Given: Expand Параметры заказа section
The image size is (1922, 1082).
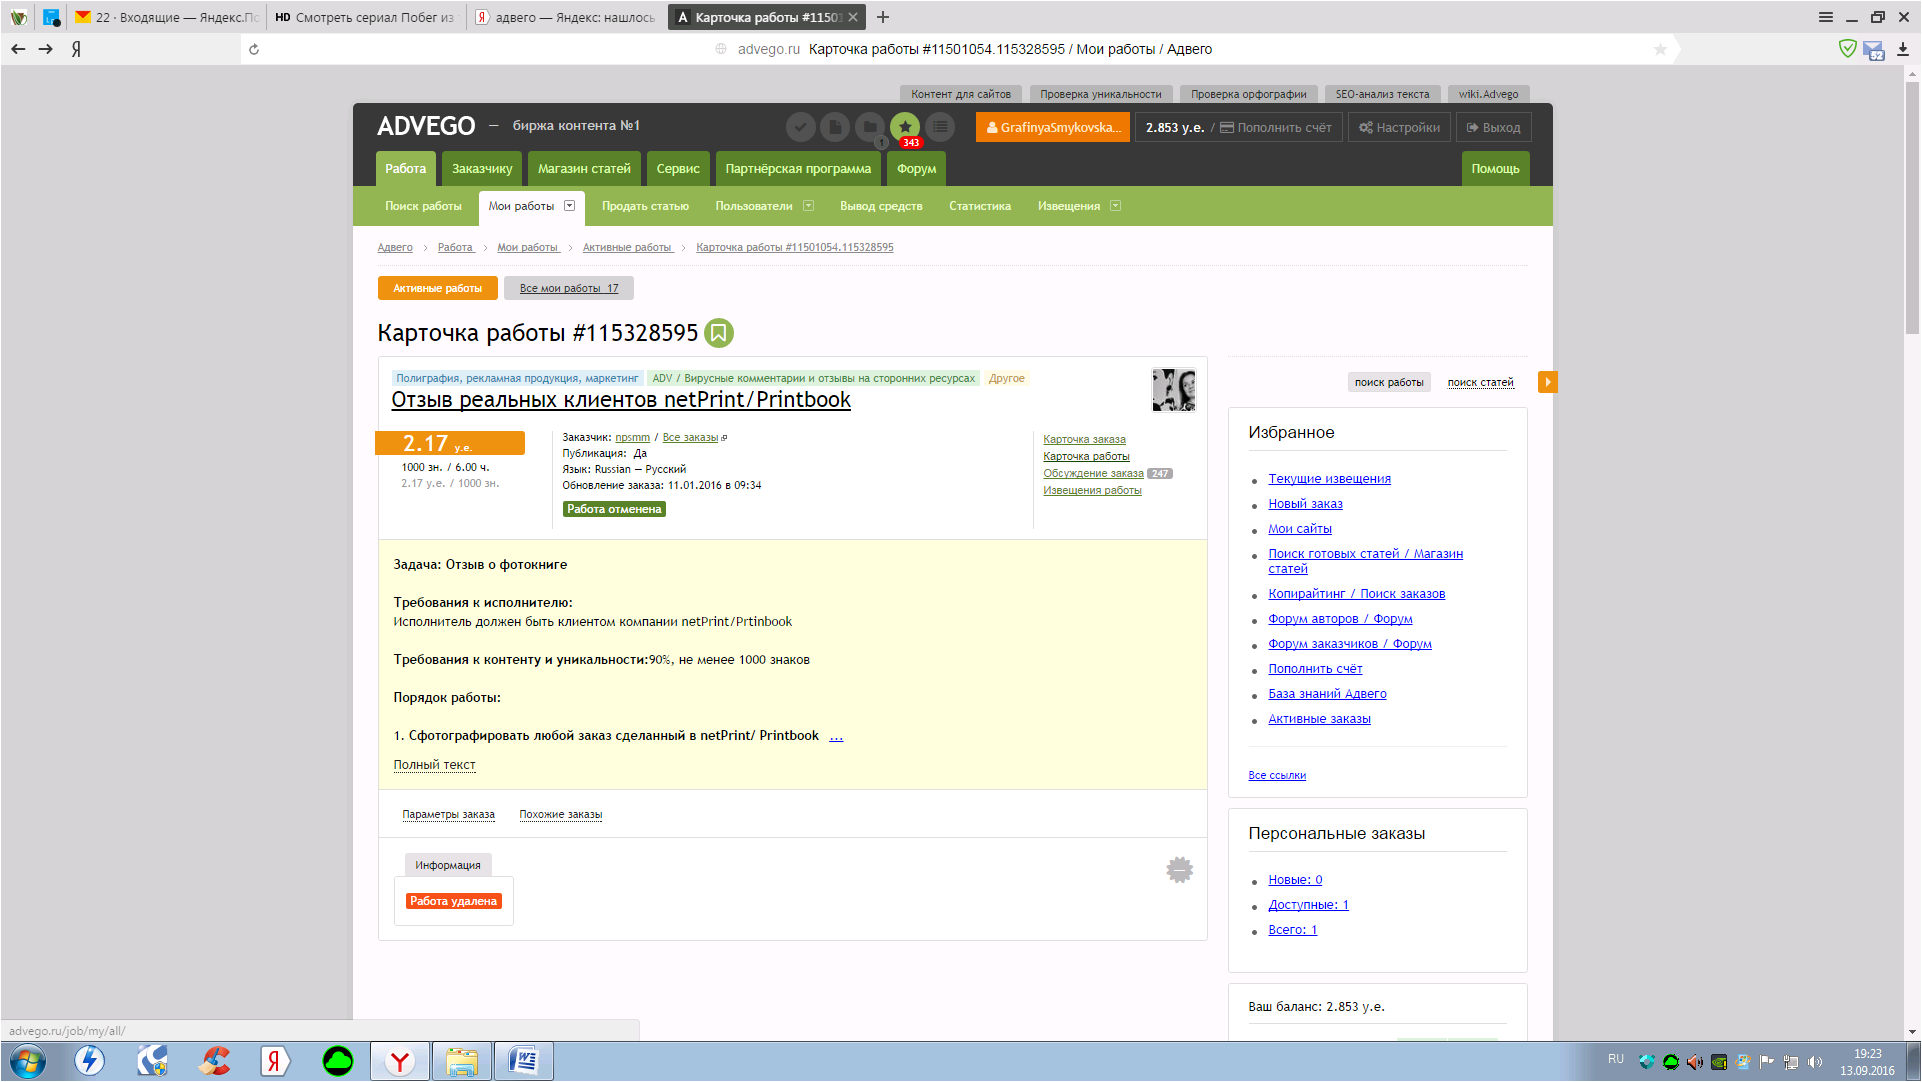Looking at the screenshot, I should pos(448,814).
